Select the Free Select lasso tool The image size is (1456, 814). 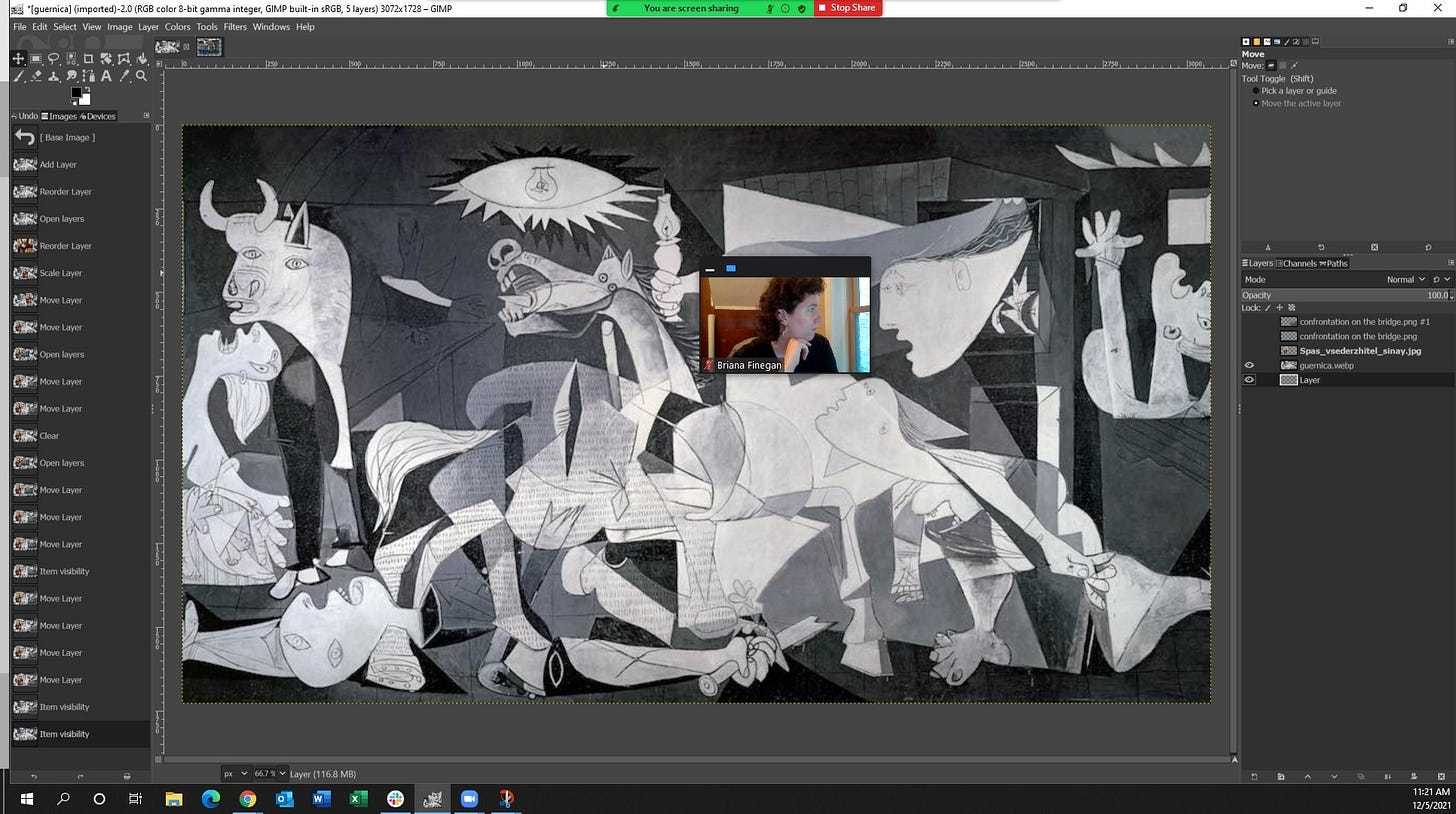53,59
